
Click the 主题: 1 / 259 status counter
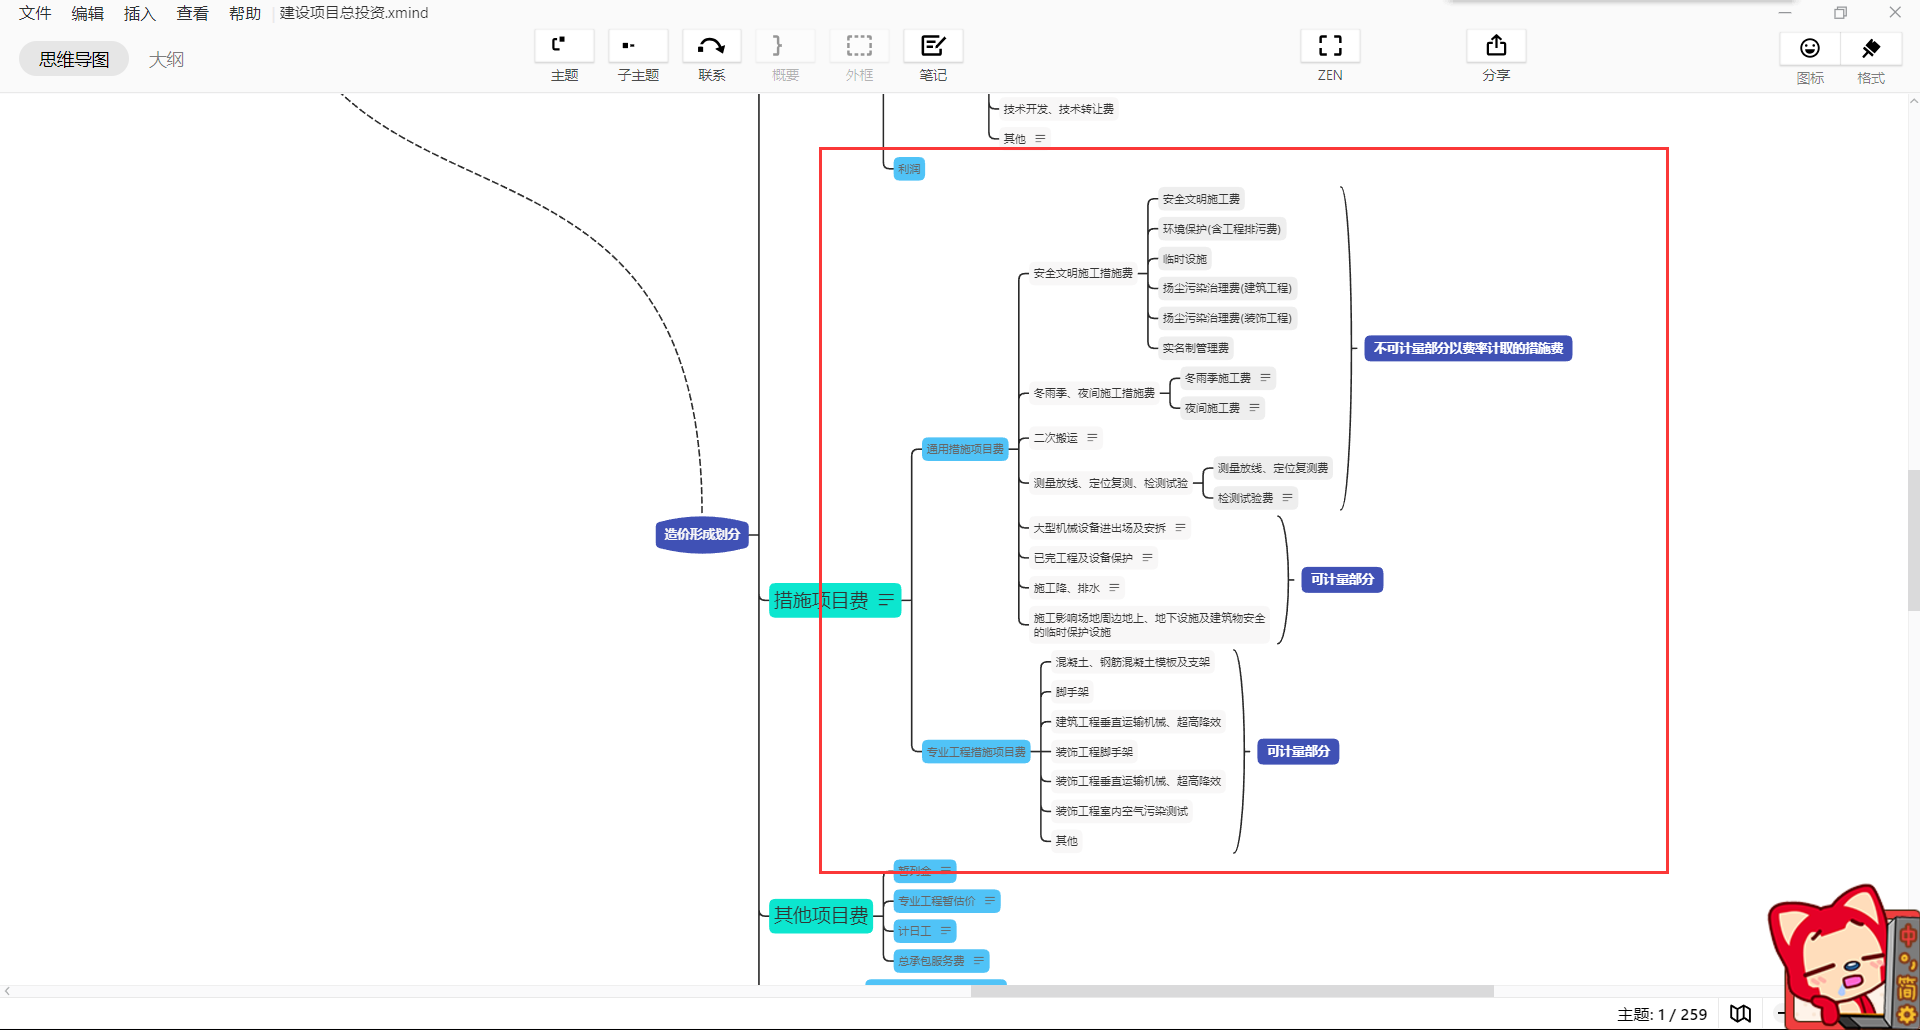1662,1014
